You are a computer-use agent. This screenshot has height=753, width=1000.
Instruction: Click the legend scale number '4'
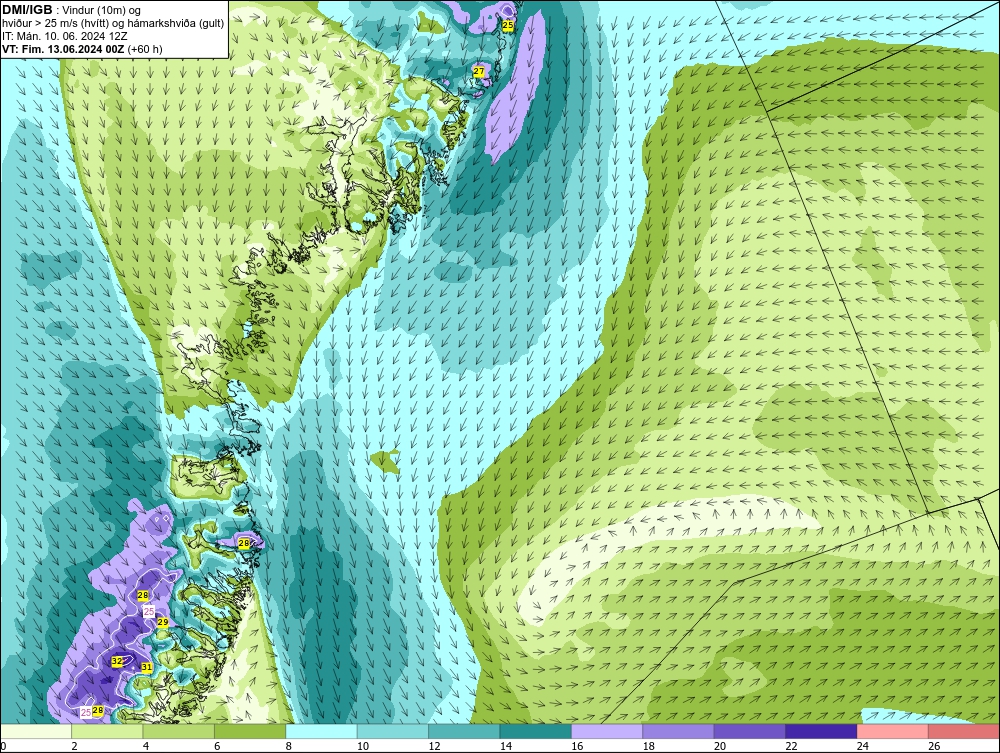point(146,746)
